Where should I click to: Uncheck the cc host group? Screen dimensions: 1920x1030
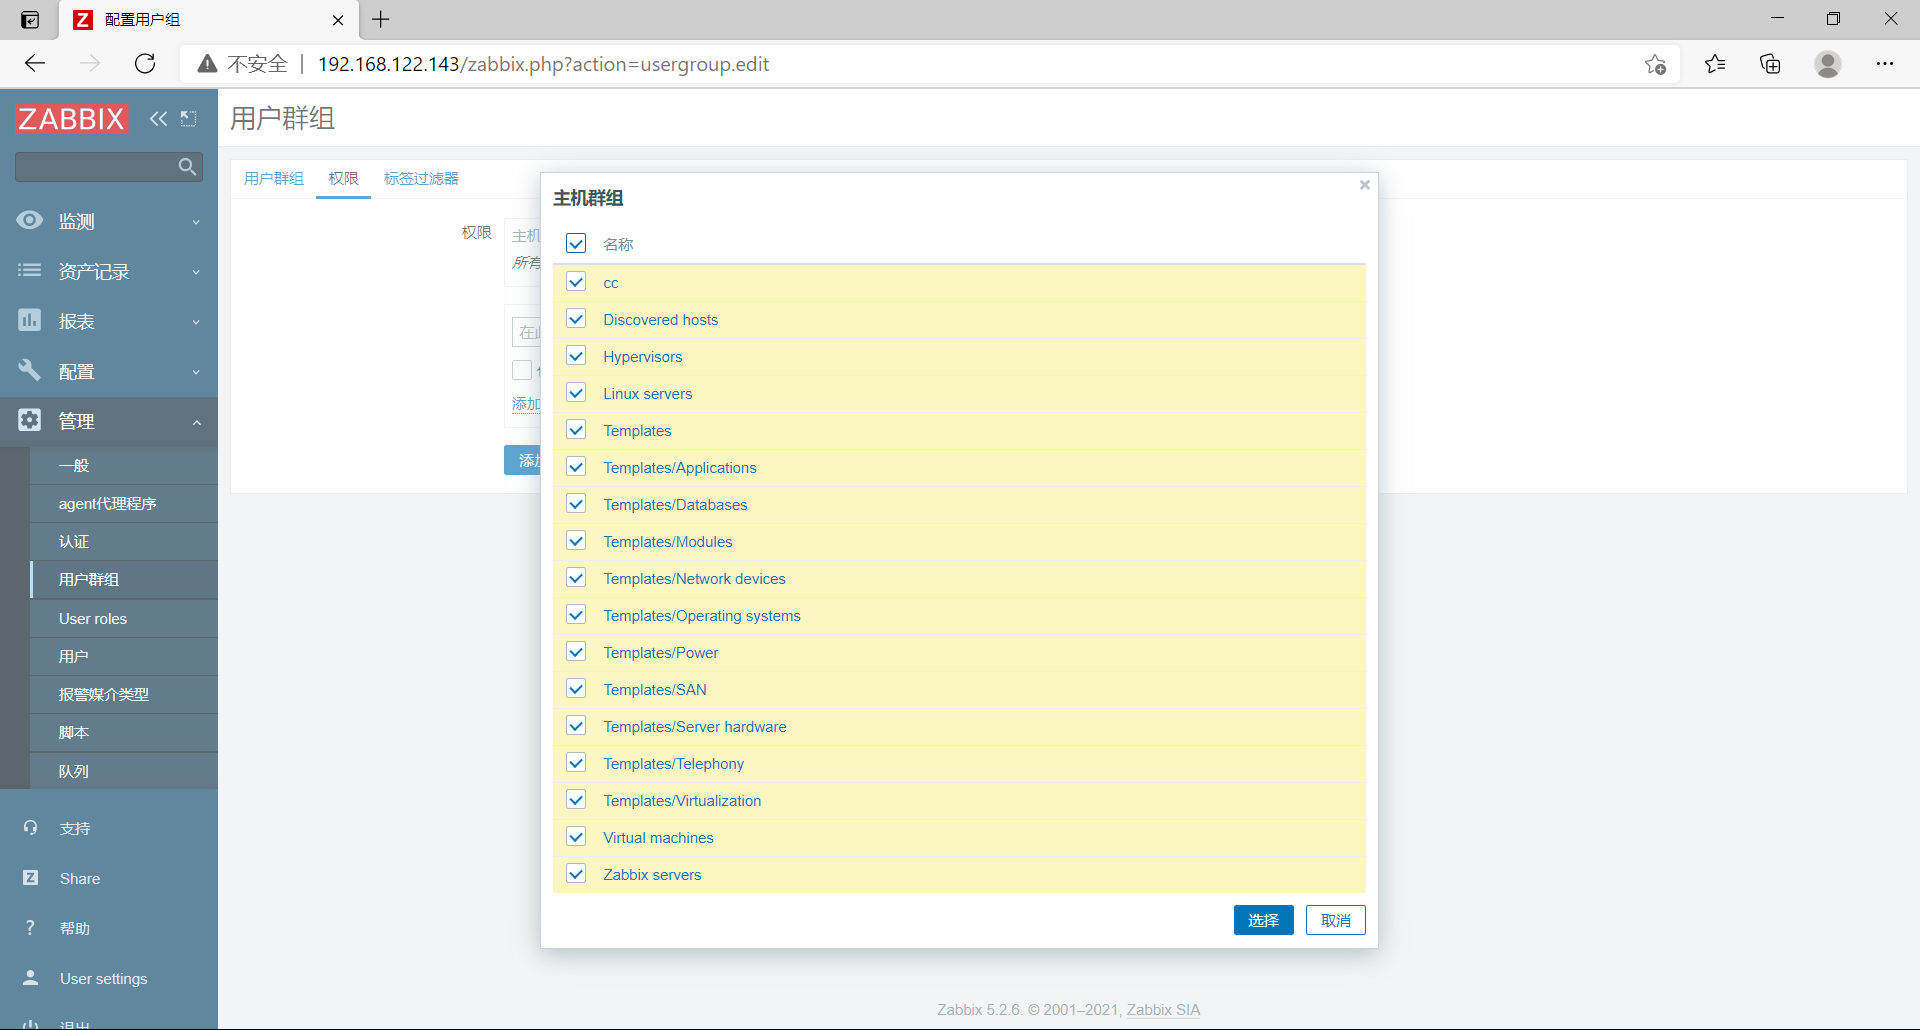click(576, 282)
